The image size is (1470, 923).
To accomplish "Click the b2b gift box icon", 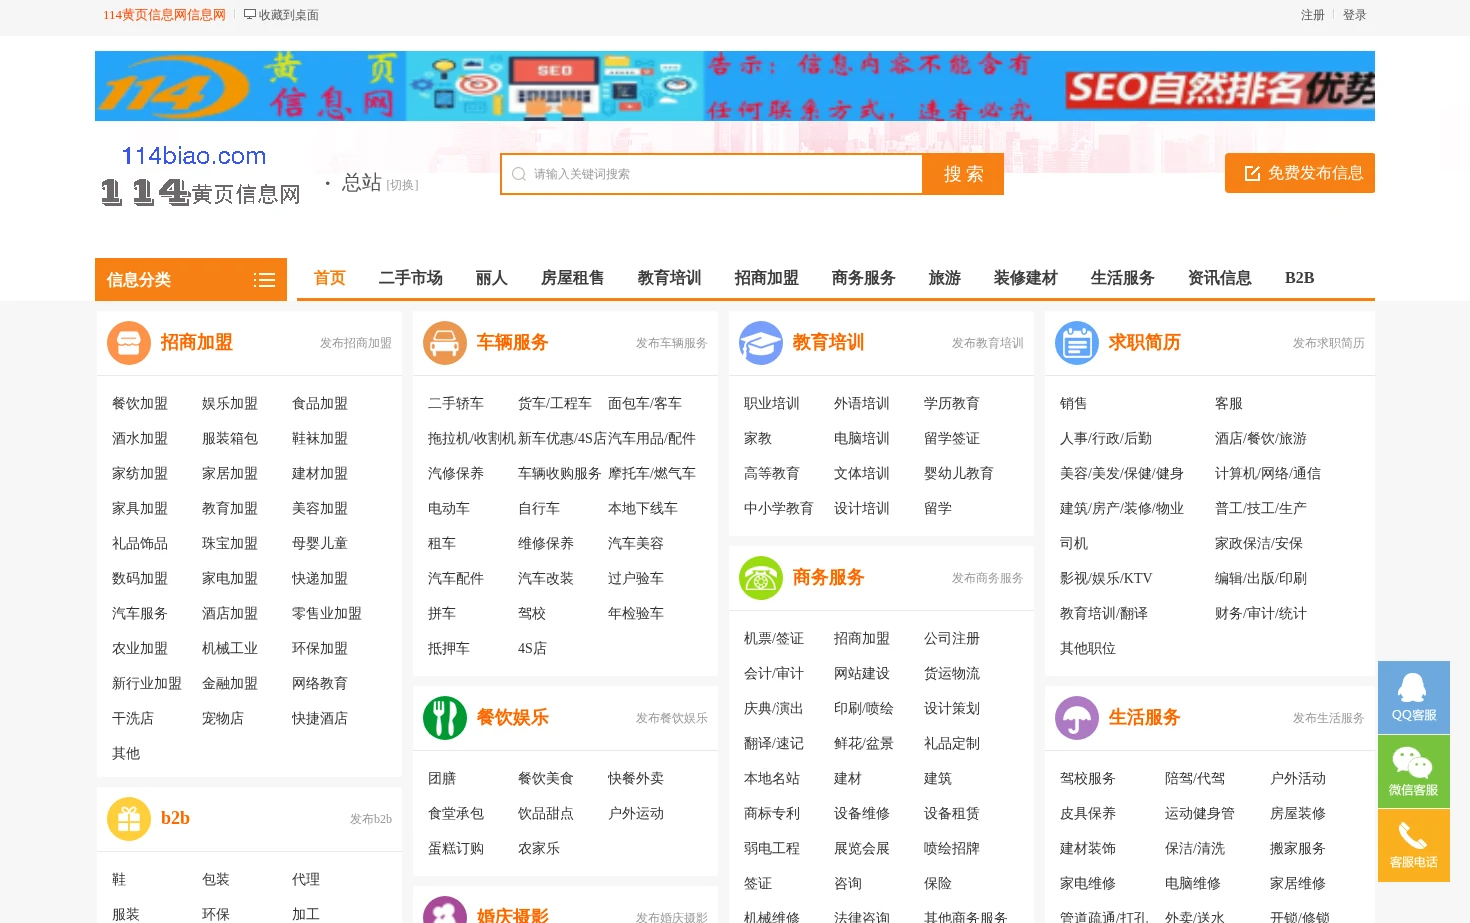I will [128, 819].
